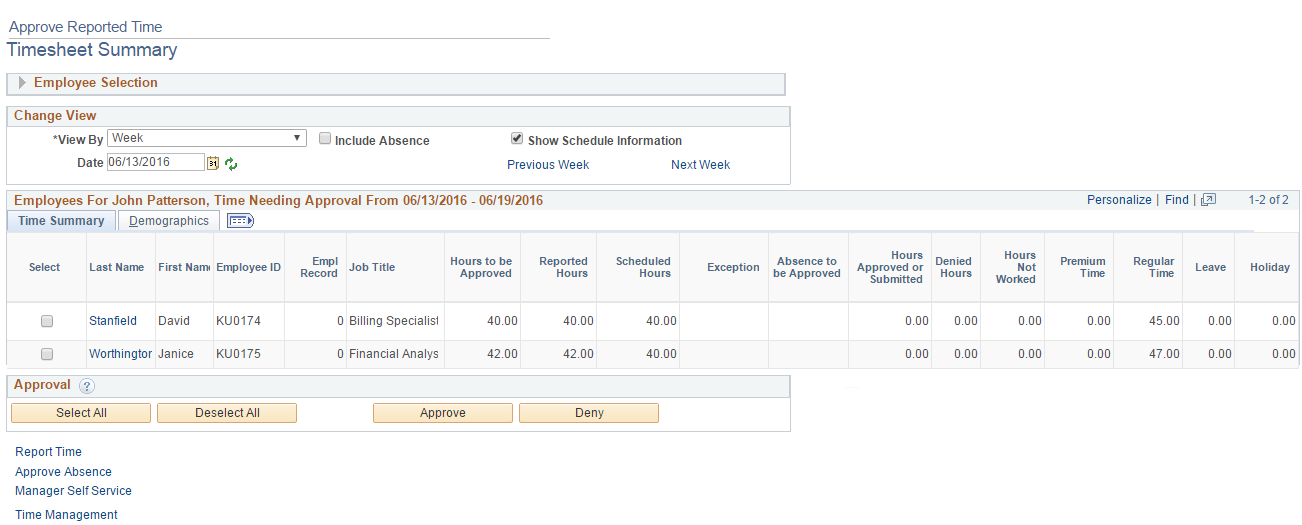Open the Approve Absence link

(x=63, y=472)
